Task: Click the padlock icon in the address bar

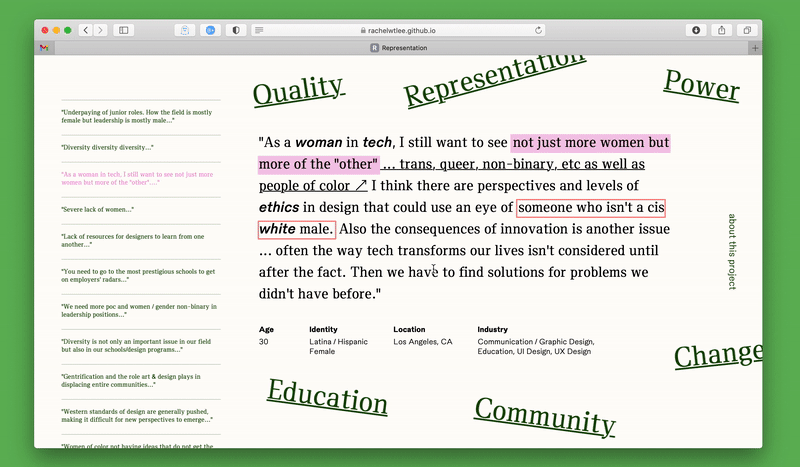Action: (x=363, y=30)
